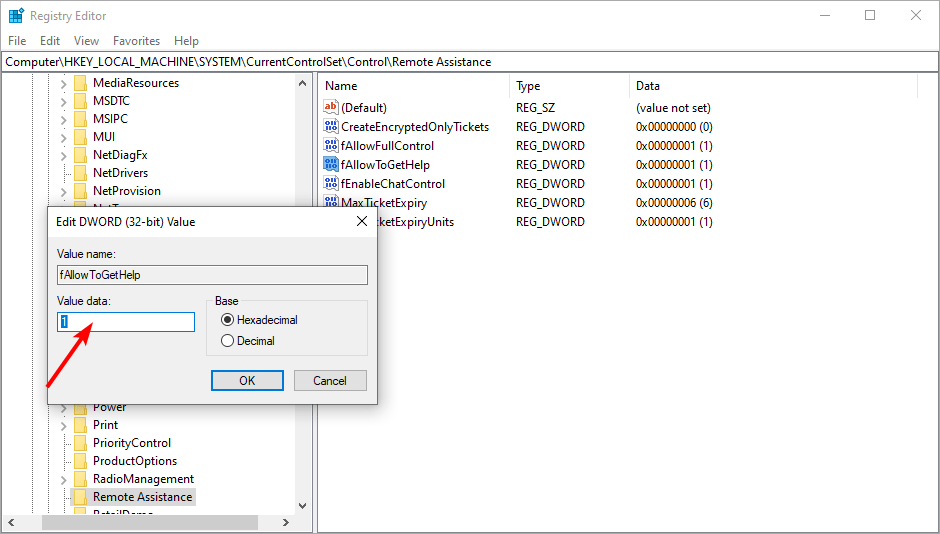Click the NetDiagFx folder icon
The image size is (940, 534).
[x=80, y=155]
